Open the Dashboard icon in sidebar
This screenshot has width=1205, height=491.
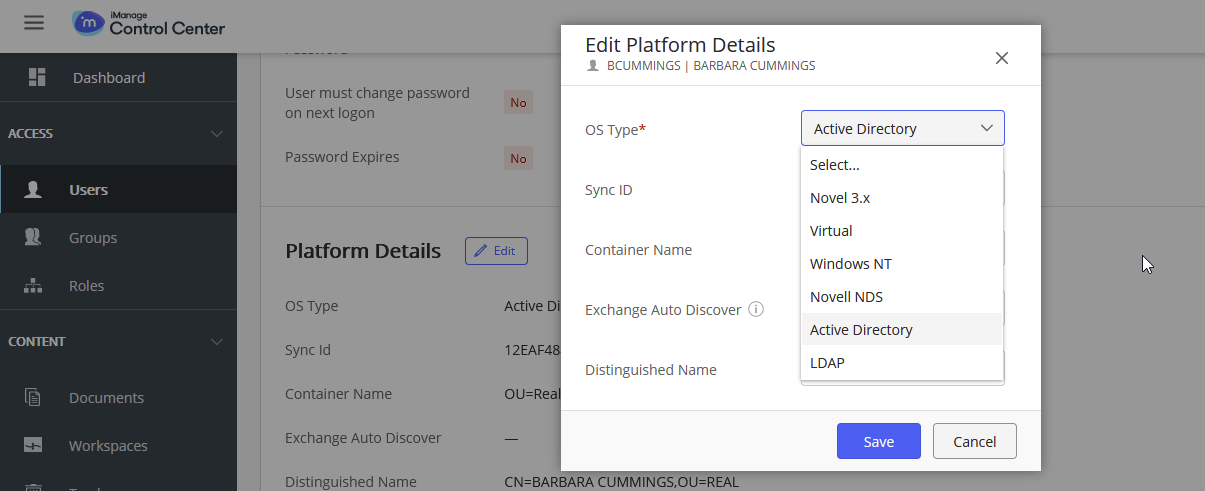(37, 77)
